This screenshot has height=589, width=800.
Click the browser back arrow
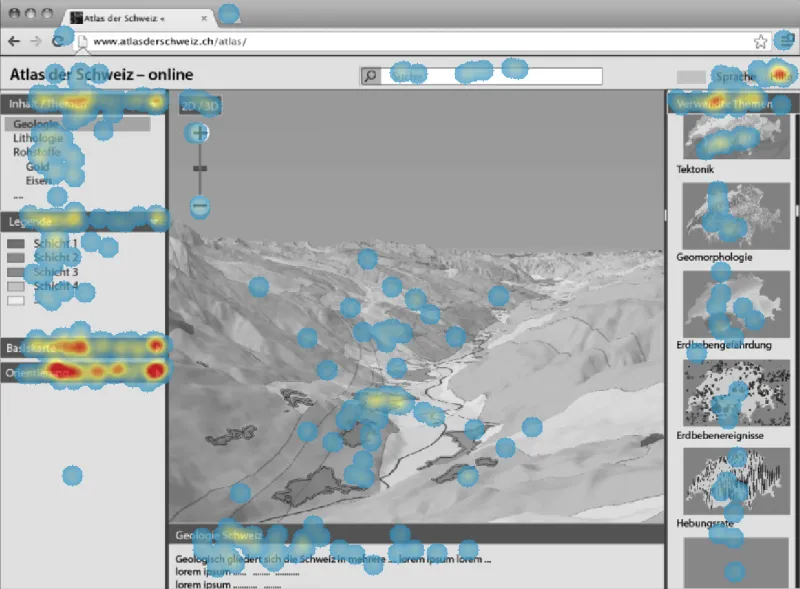pyautogui.click(x=12, y=42)
